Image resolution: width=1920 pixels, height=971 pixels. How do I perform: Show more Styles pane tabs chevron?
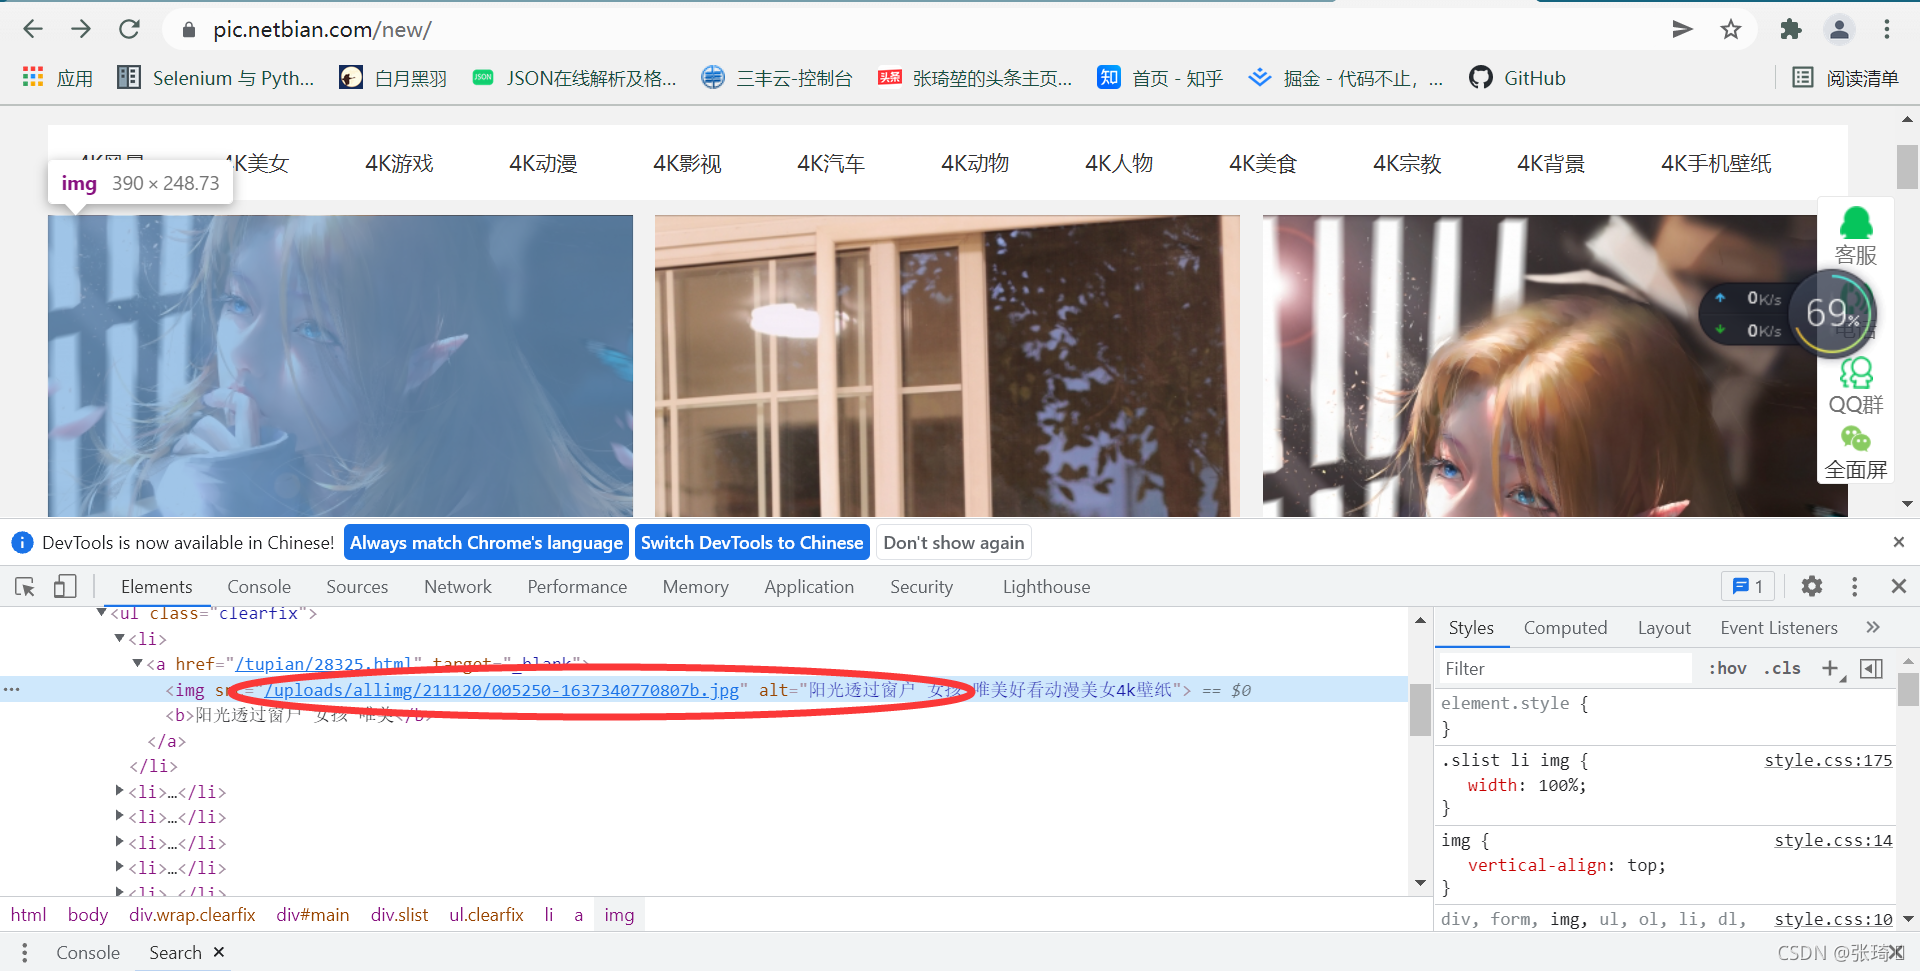pyautogui.click(x=1873, y=627)
